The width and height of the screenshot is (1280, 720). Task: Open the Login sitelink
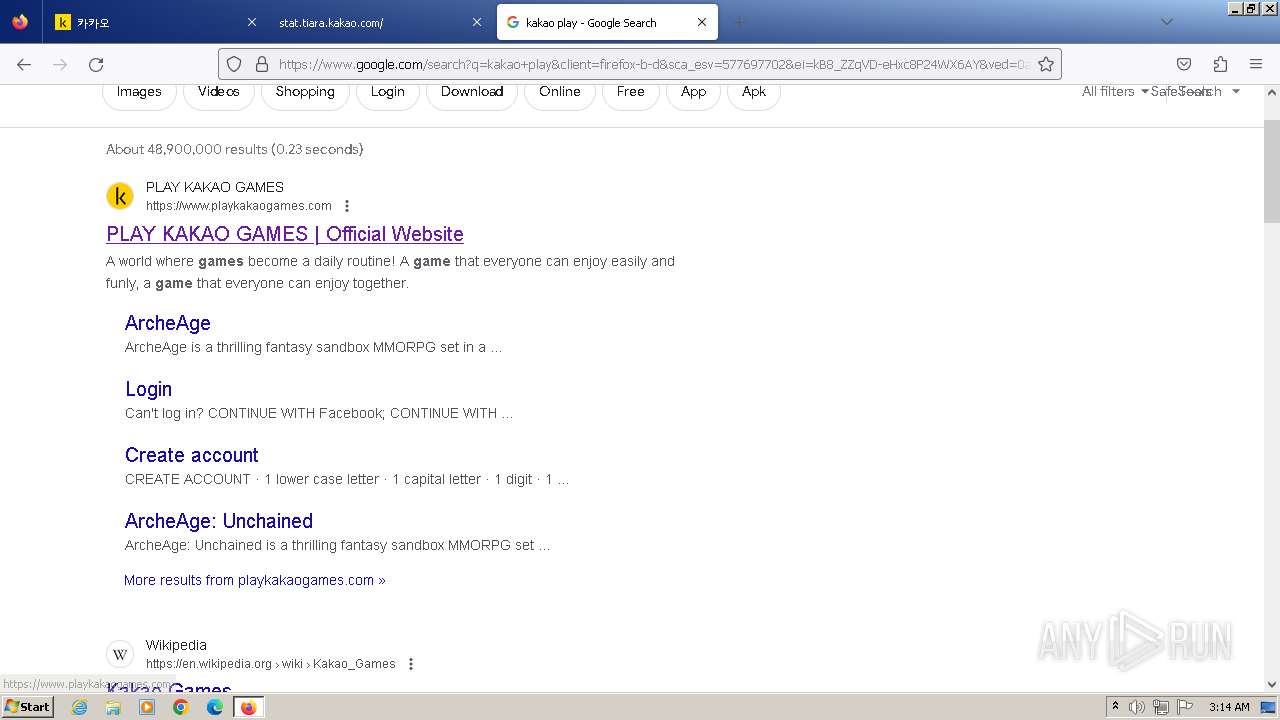[x=149, y=389]
